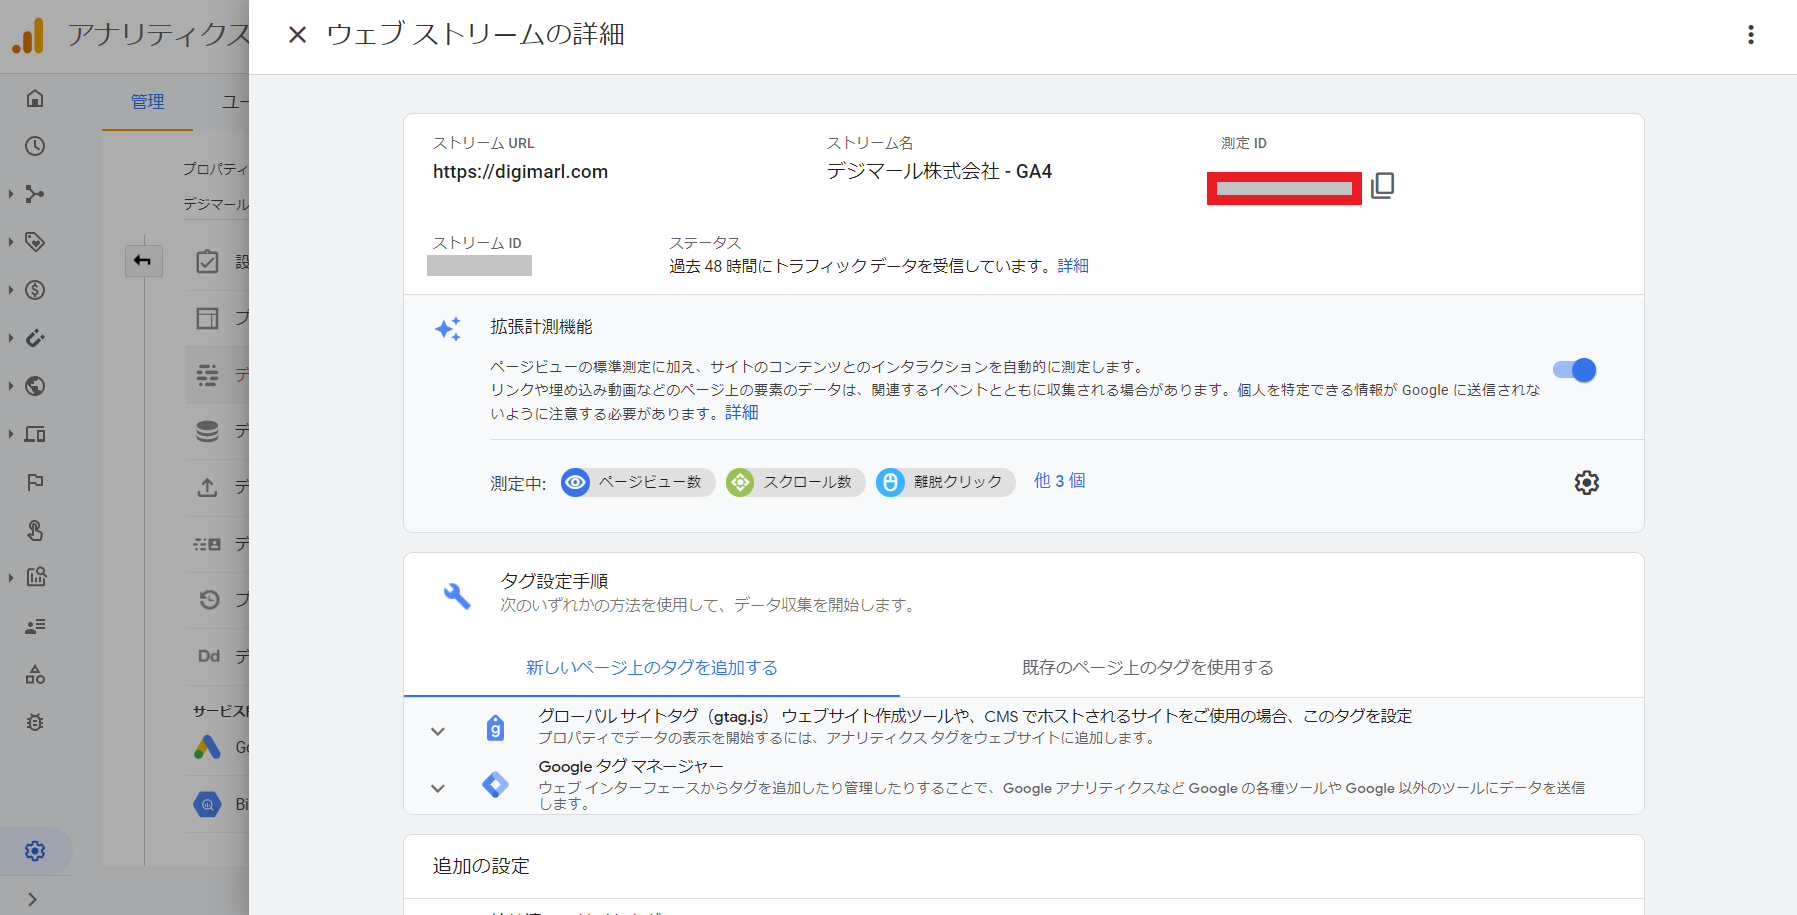
Task: Click the Google Analytics logo
Action: pos(28,36)
